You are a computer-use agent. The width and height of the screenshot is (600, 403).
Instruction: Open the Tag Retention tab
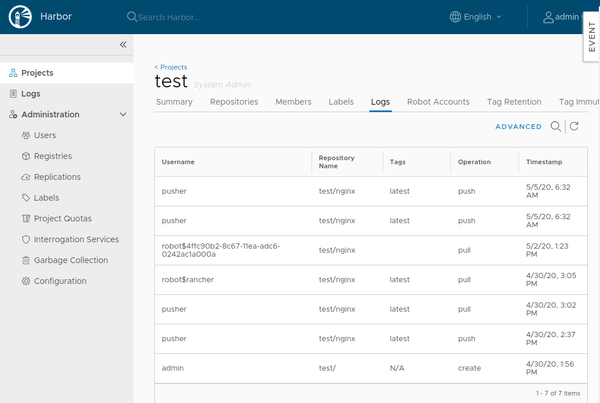click(x=514, y=102)
